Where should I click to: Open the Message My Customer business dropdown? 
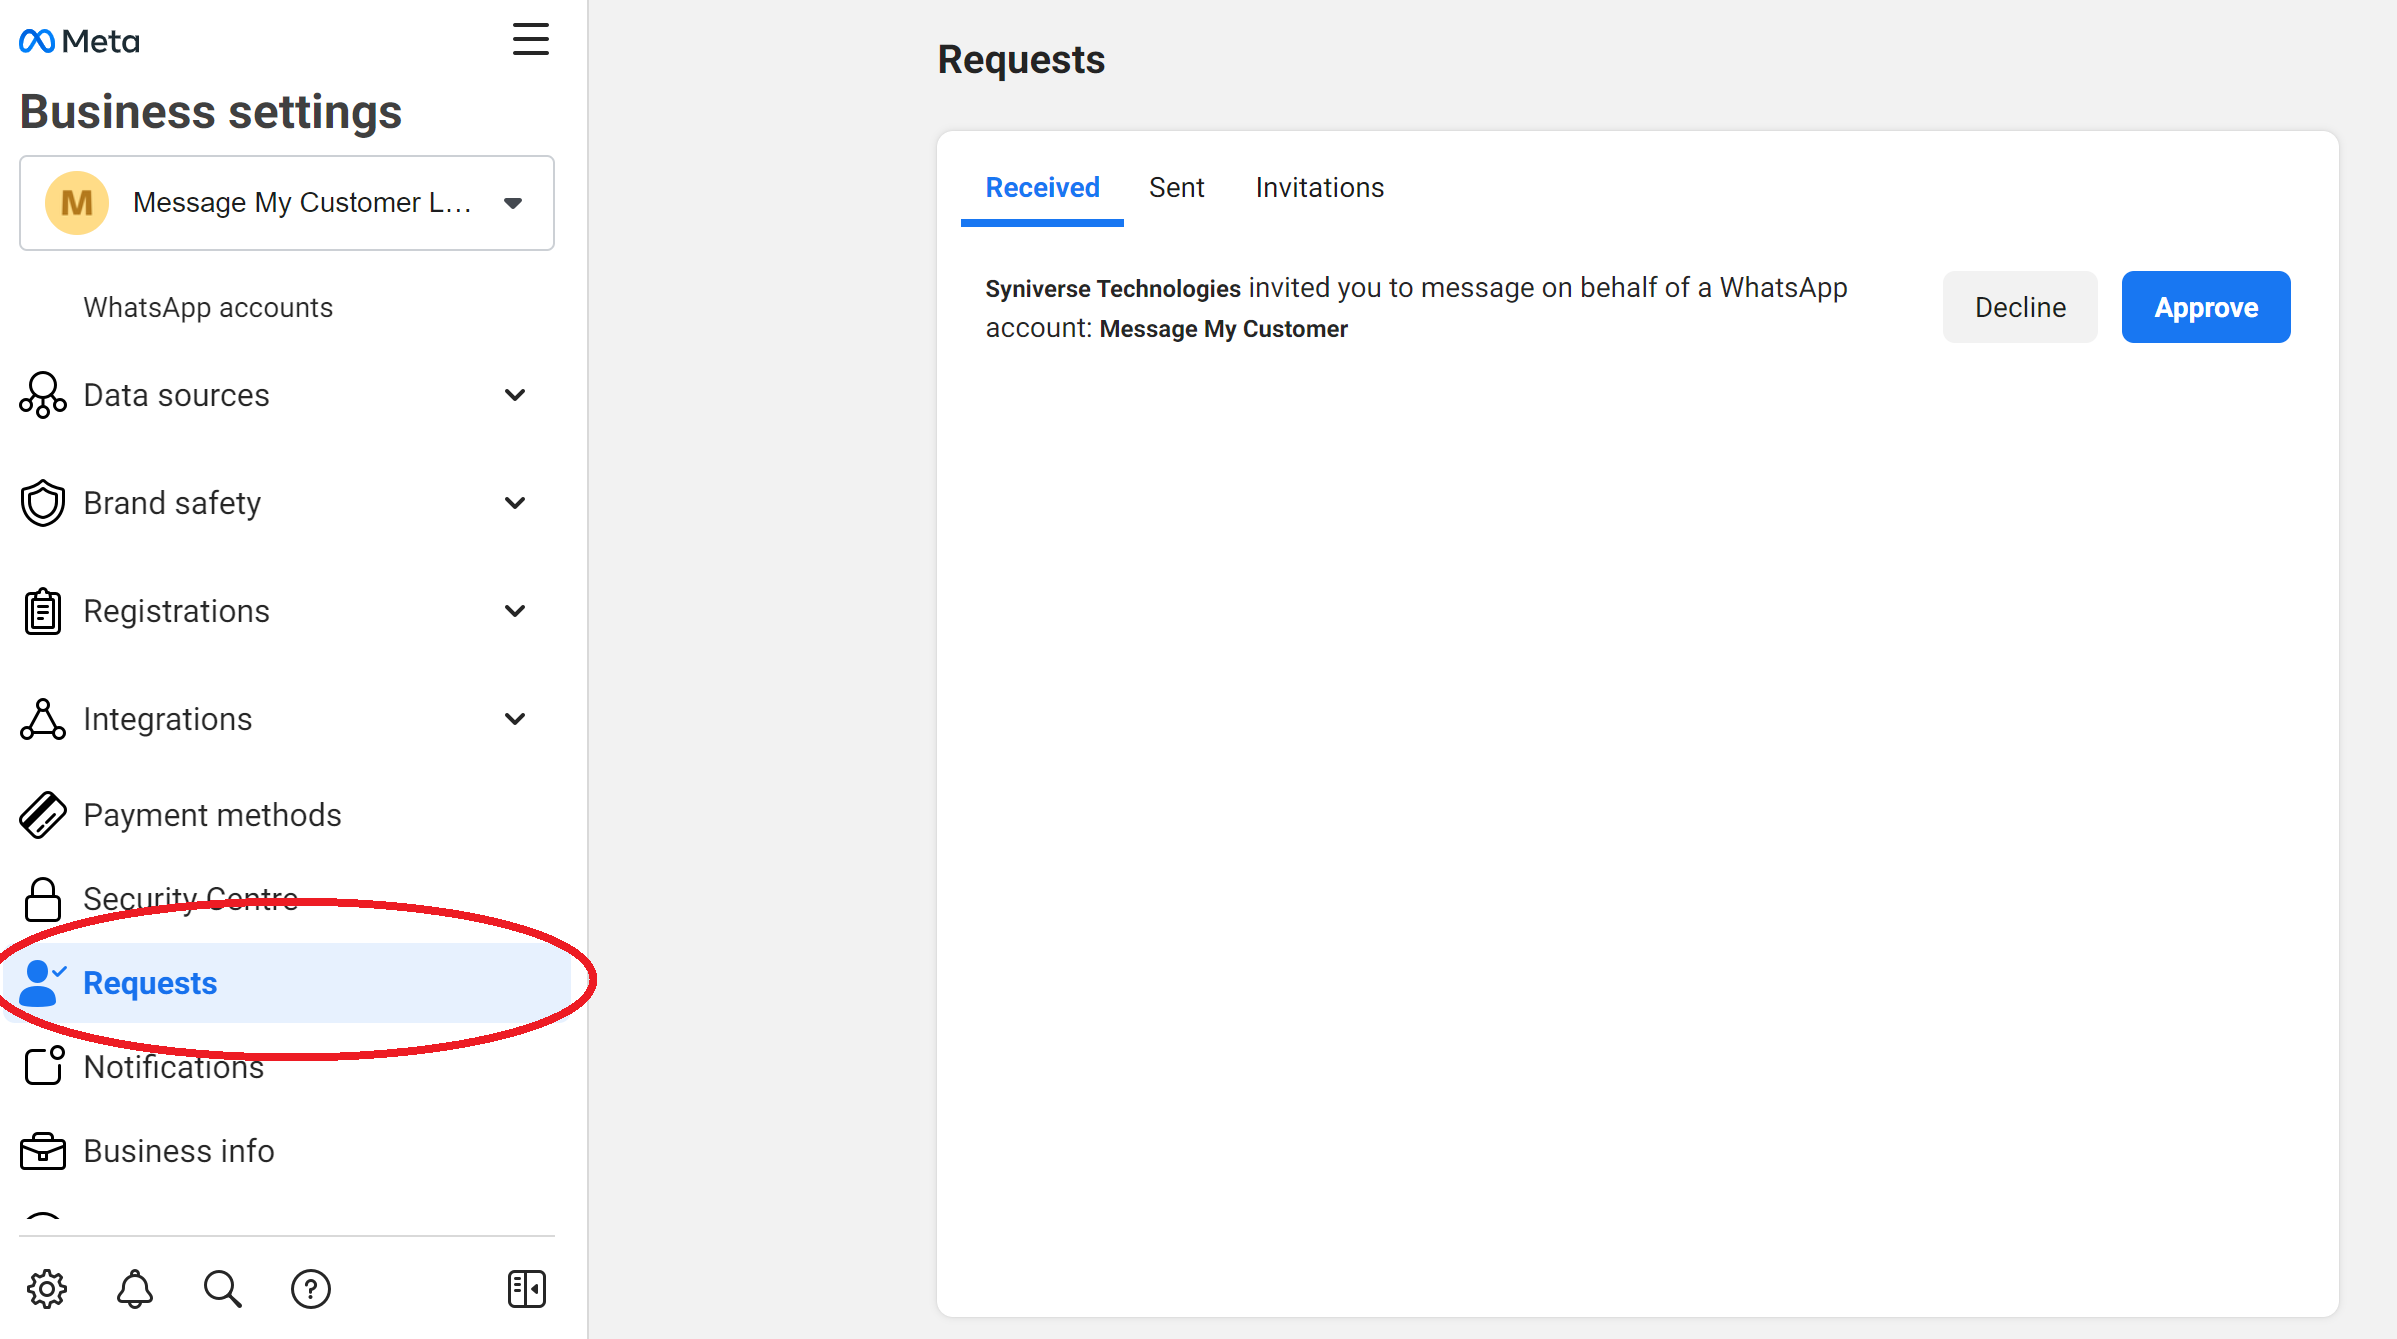coord(287,203)
